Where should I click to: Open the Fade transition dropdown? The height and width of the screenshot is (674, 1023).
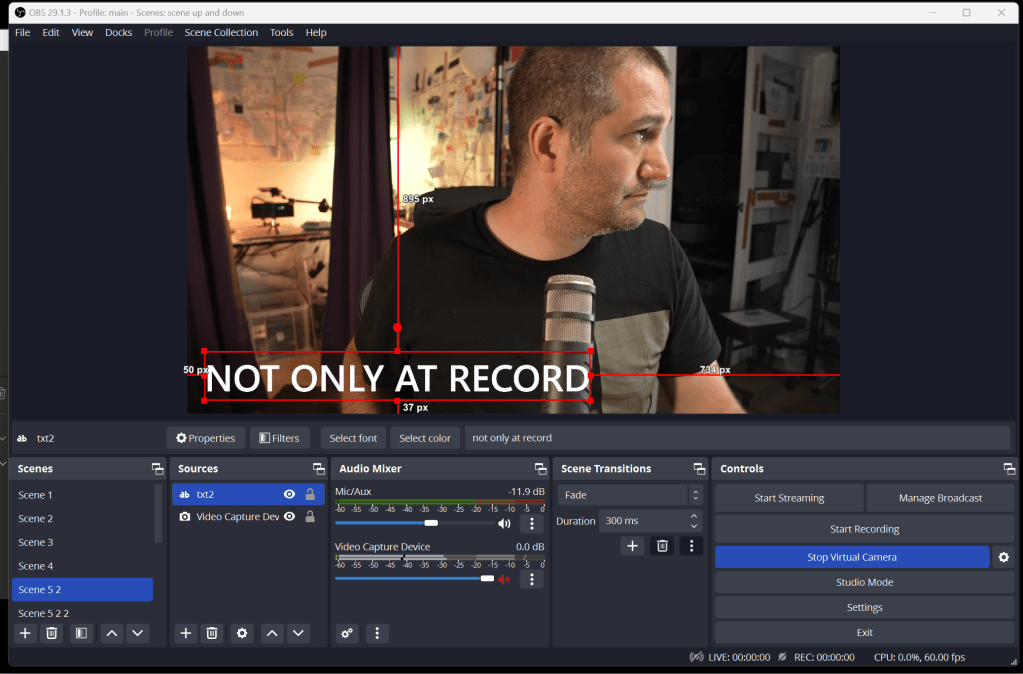click(630, 495)
